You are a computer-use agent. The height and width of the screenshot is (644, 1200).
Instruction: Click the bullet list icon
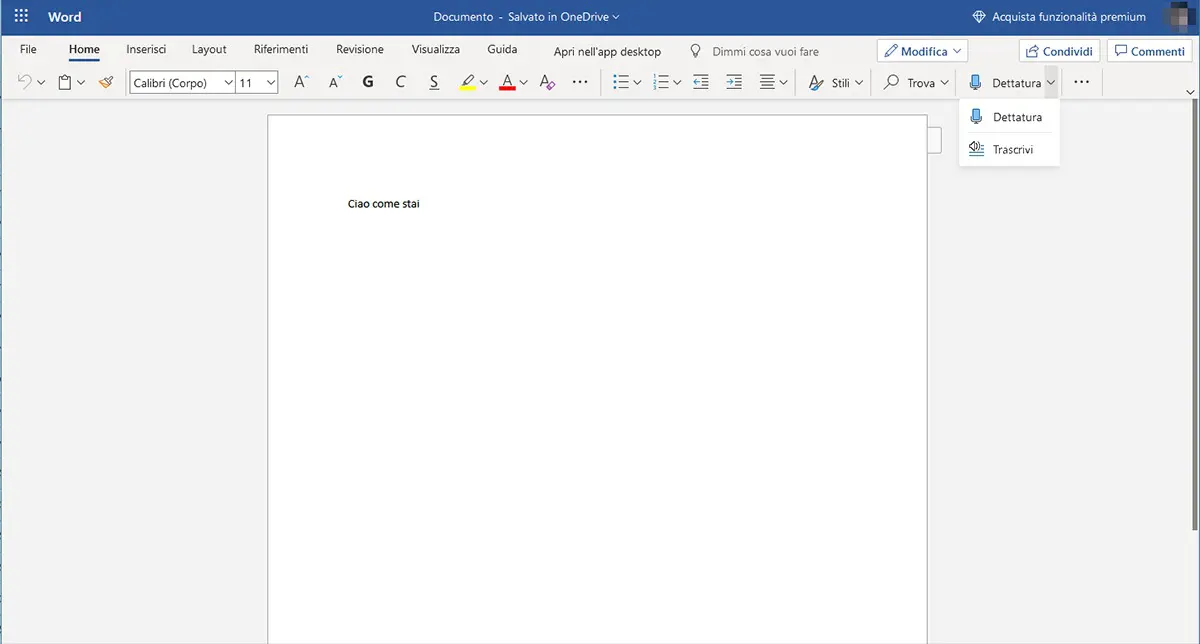coord(620,83)
